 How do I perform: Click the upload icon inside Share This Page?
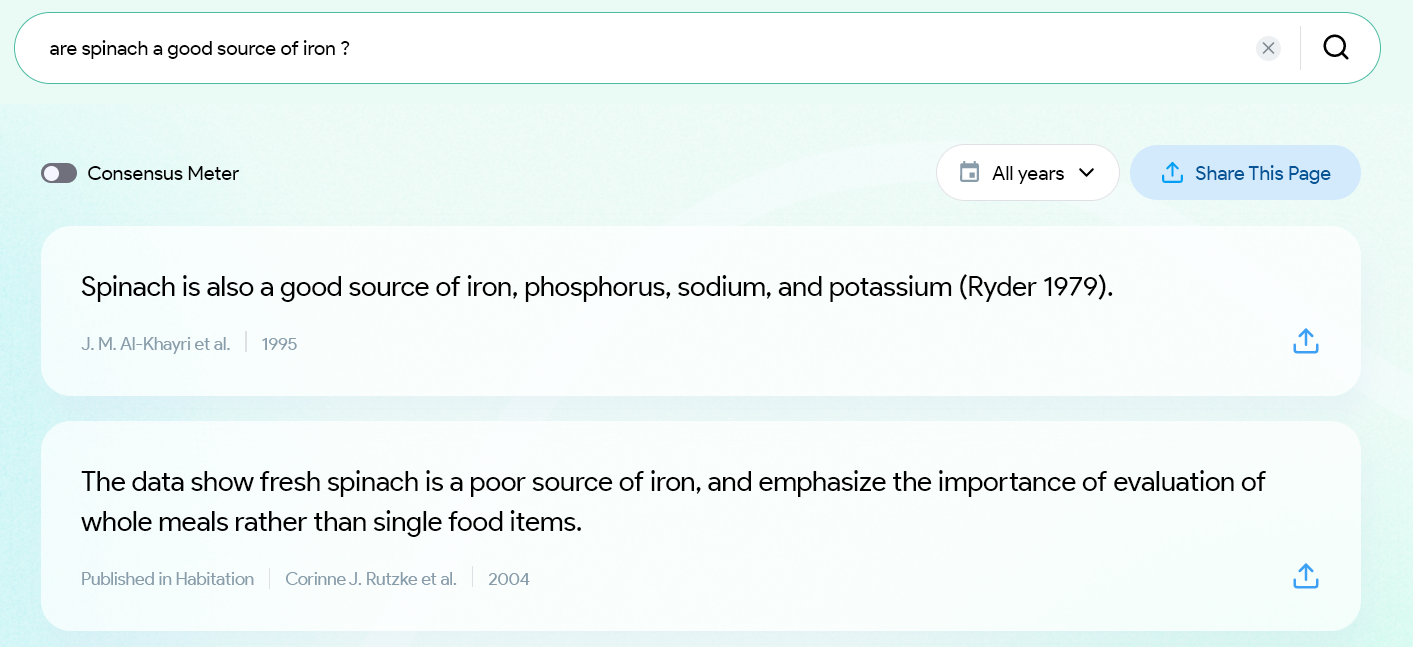pos(1172,173)
